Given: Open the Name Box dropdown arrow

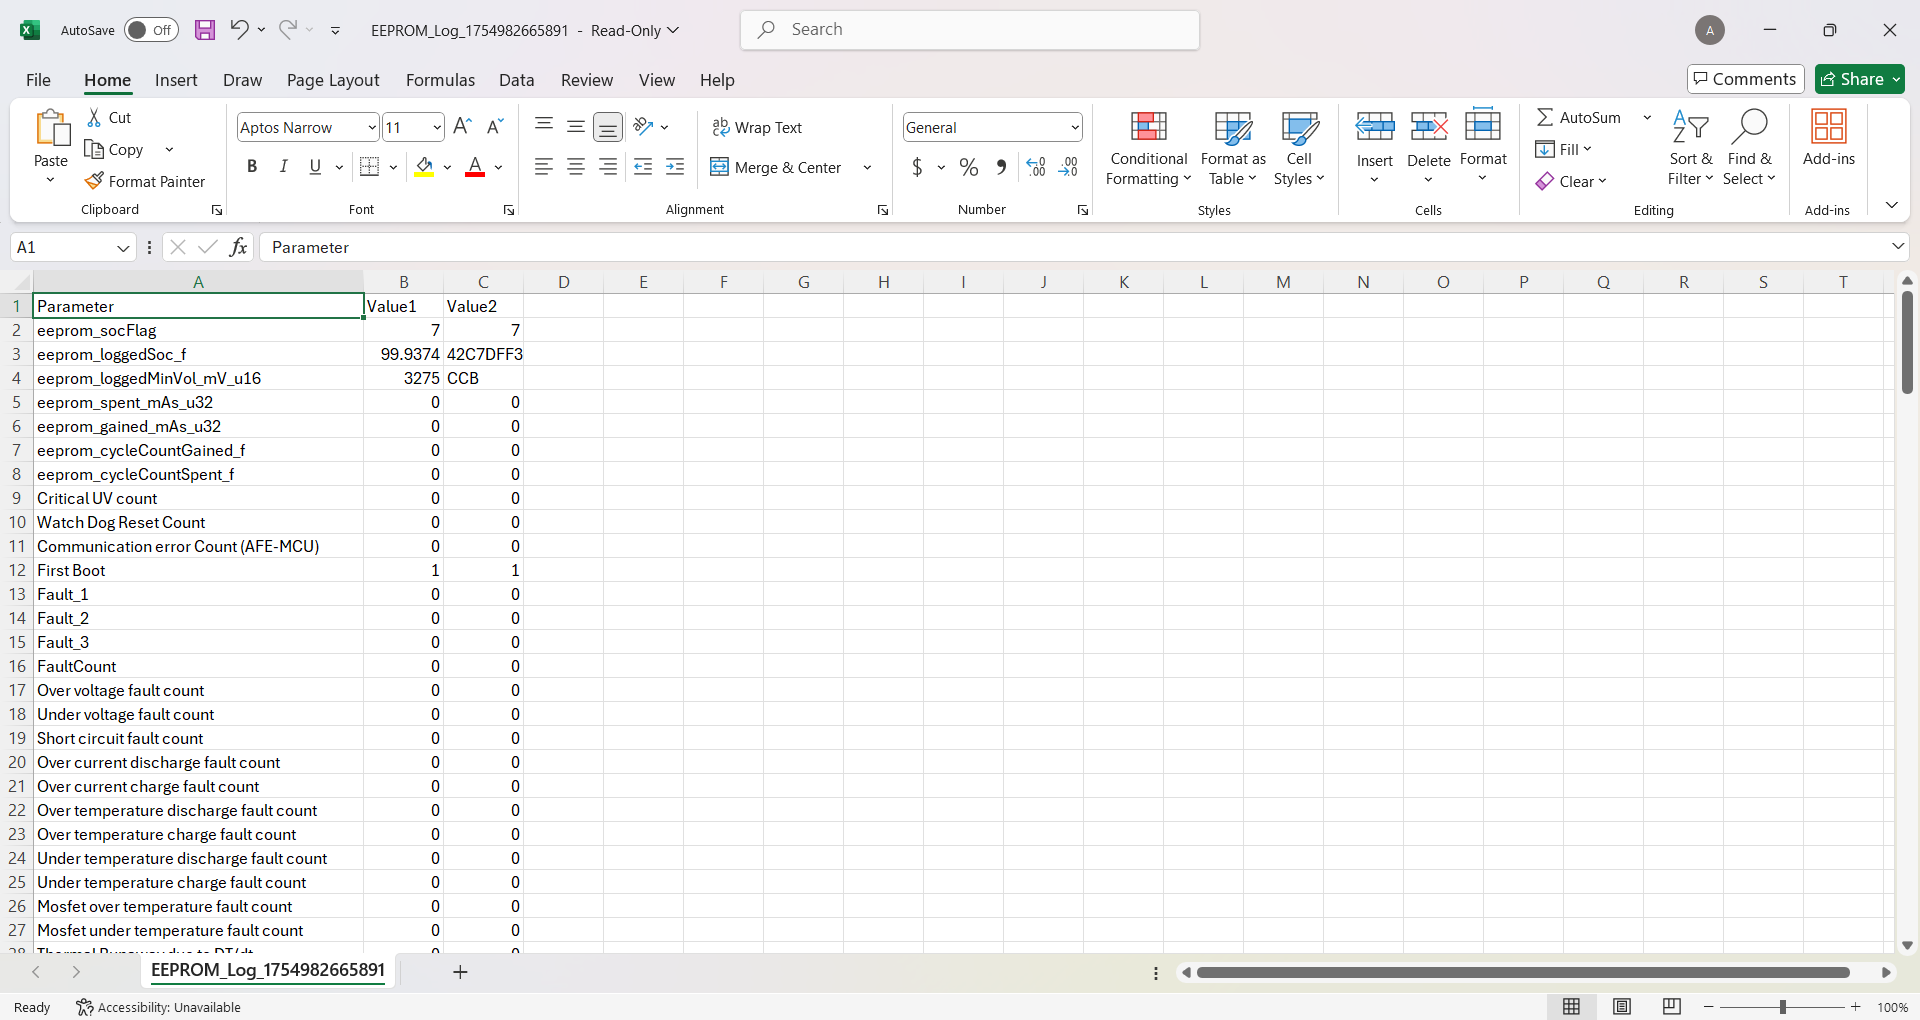Looking at the screenshot, I should [x=123, y=248].
